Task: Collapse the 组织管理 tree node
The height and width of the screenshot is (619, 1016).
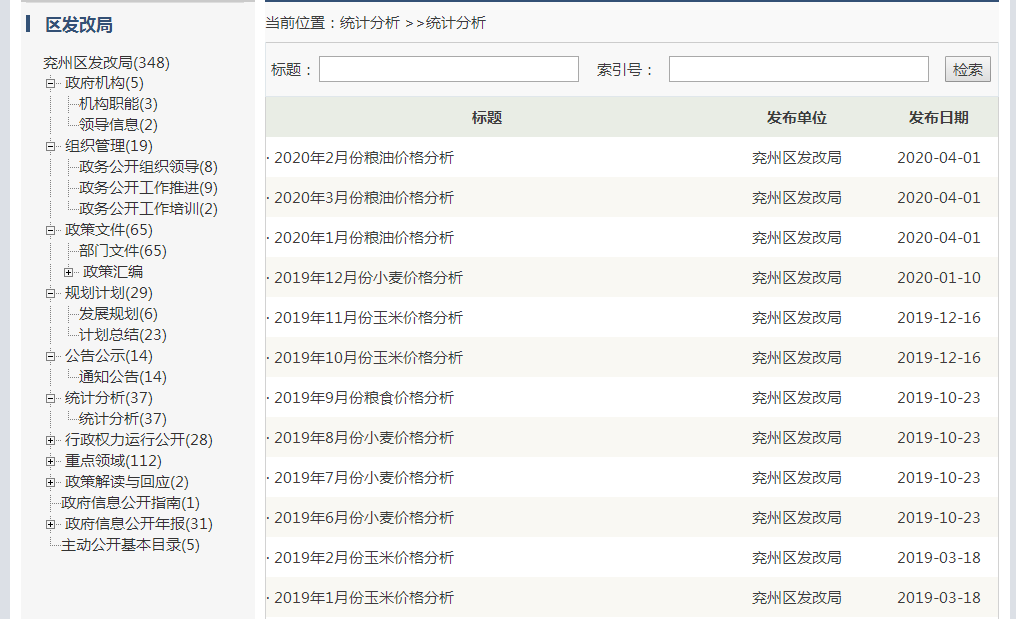Action: (51, 146)
